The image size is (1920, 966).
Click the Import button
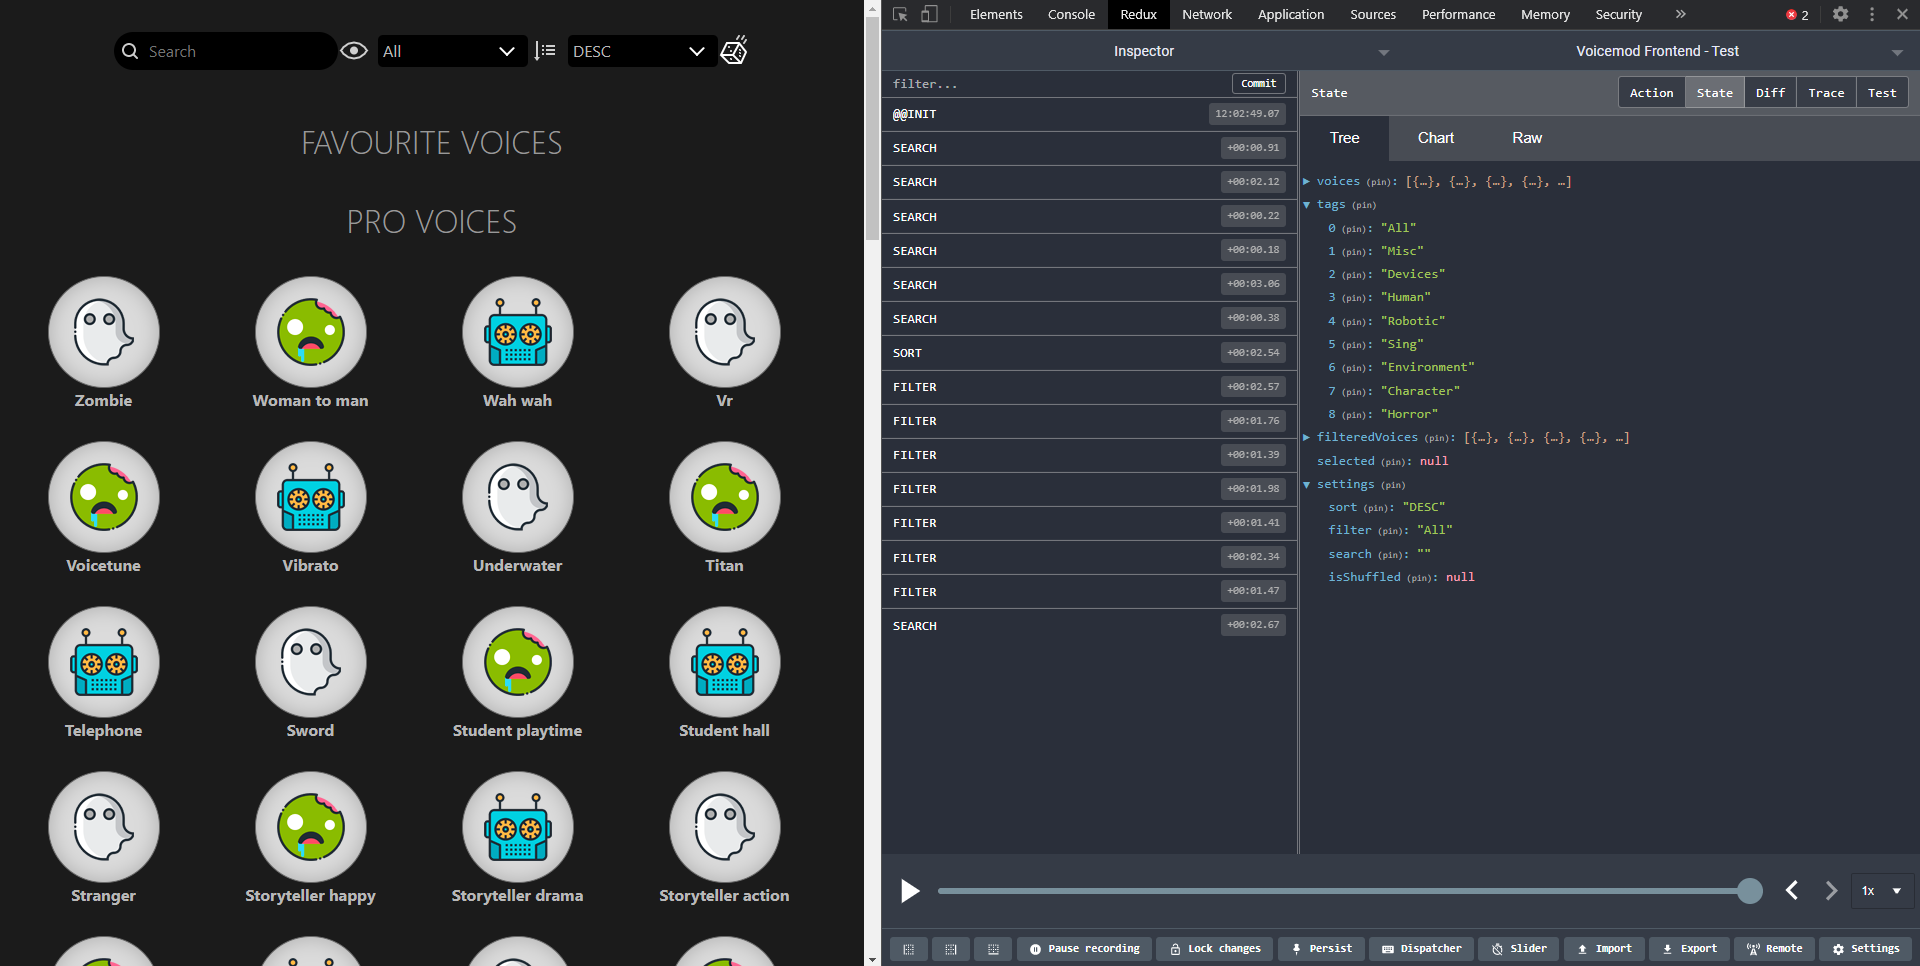coord(1604,949)
